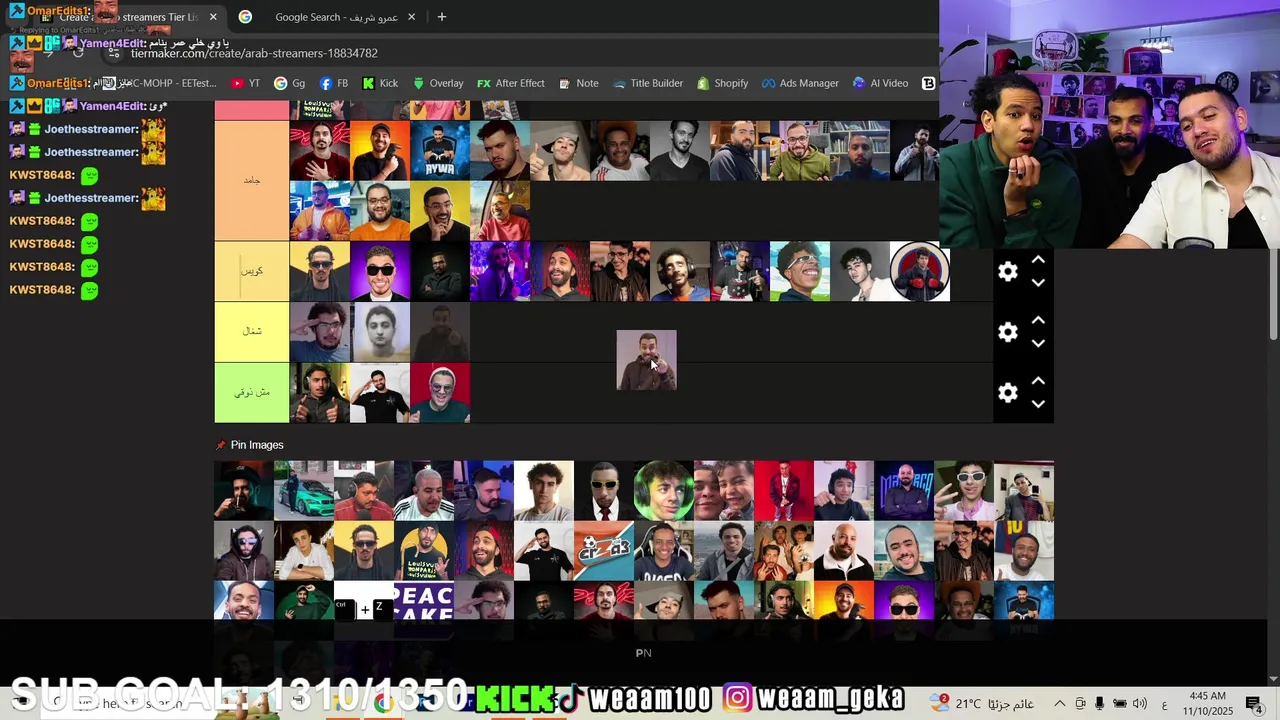
Task: Select the purple-background sunglasses thumbnail in كويس tier
Action: 380,271
